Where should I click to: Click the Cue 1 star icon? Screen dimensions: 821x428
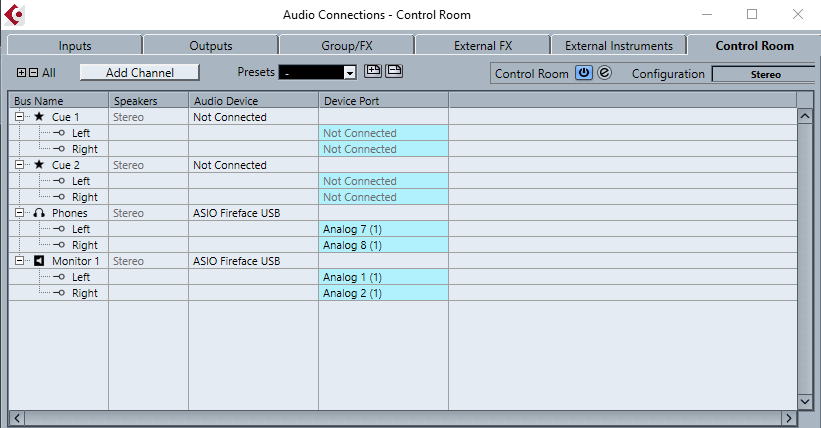pyautogui.click(x=39, y=117)
